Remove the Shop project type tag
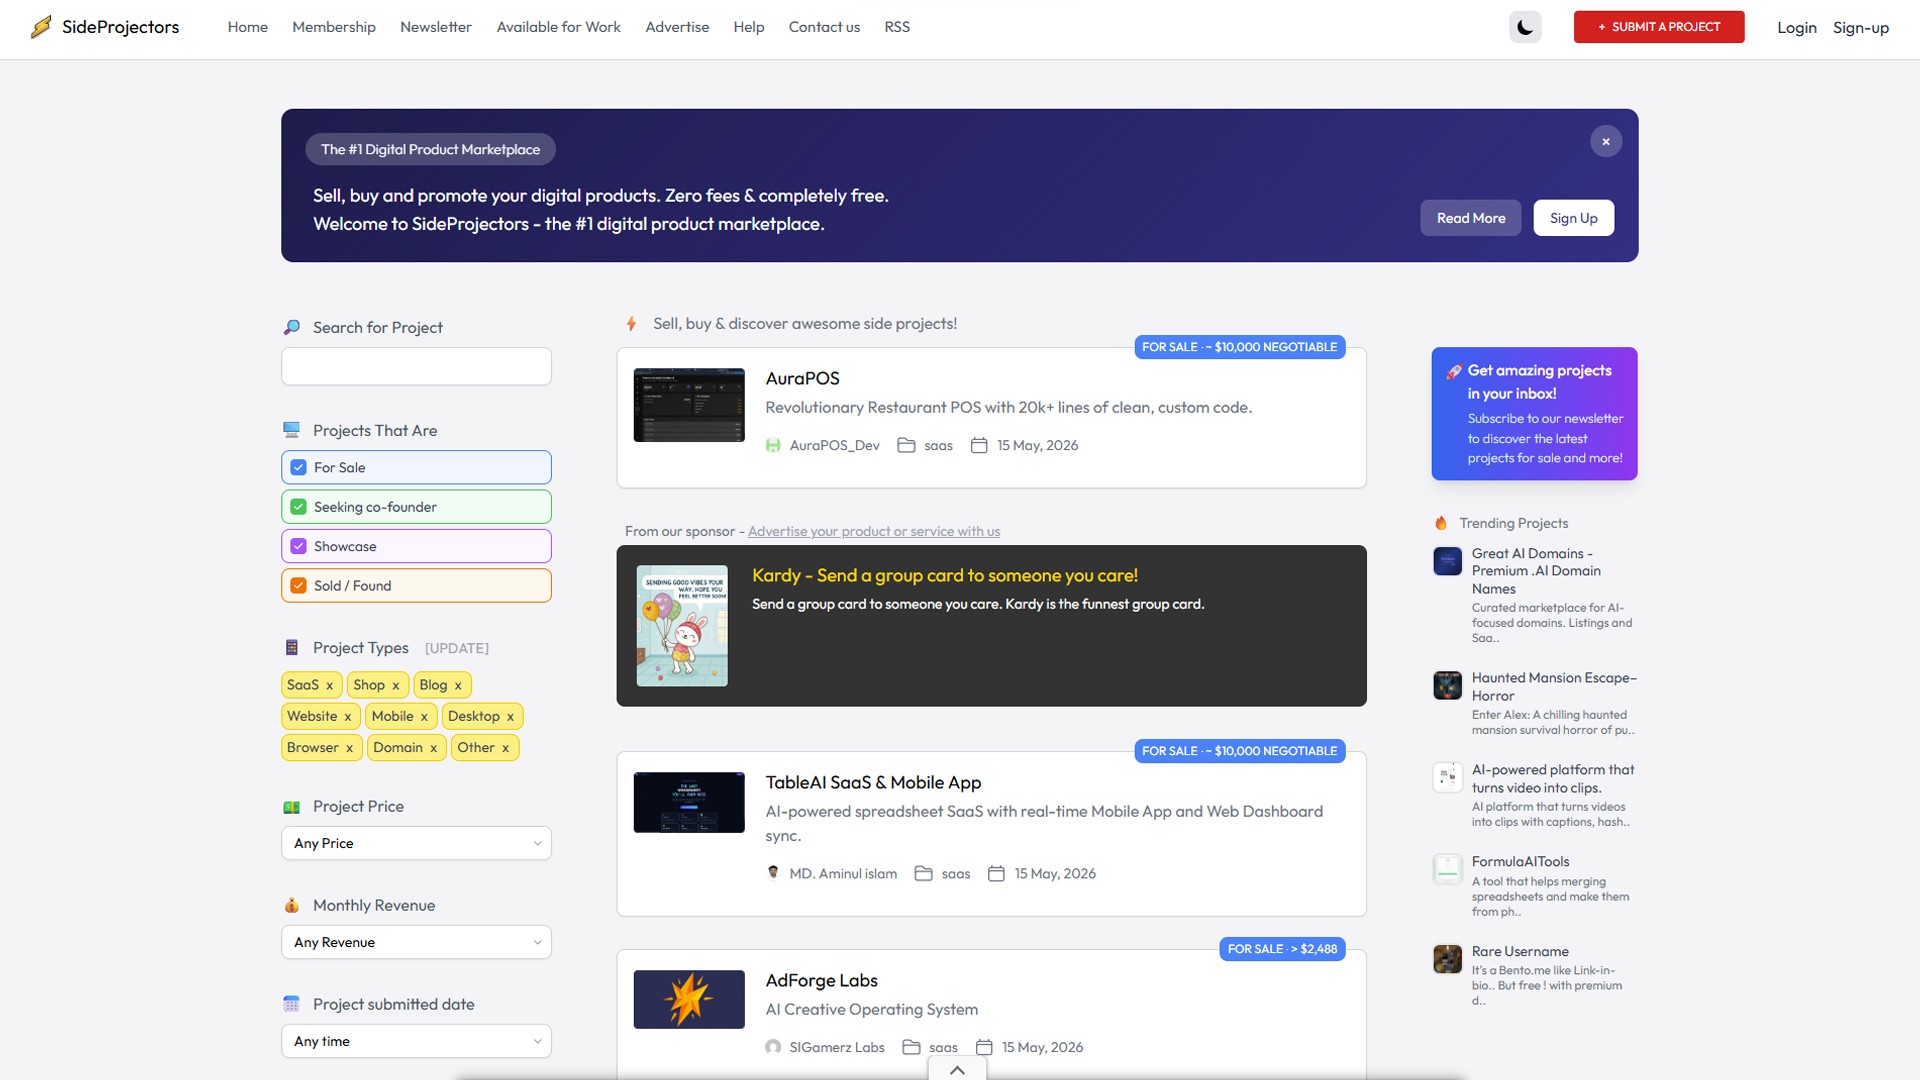 (395, 686)
